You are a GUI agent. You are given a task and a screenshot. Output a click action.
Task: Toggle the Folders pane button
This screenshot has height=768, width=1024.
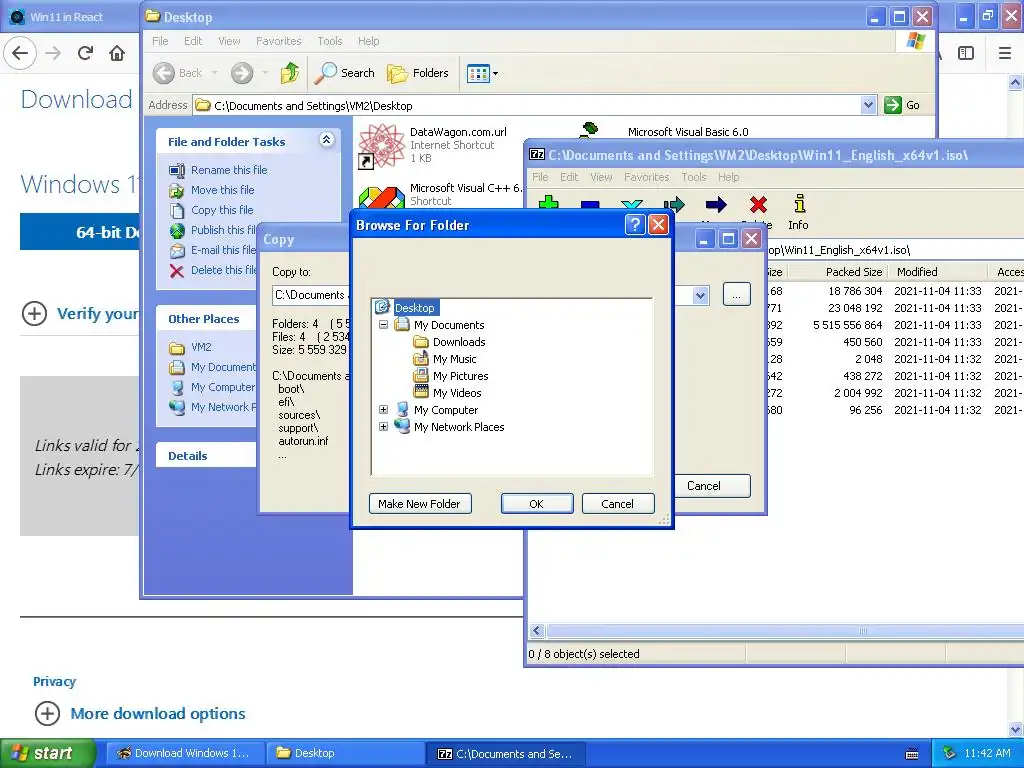[418, 73]
